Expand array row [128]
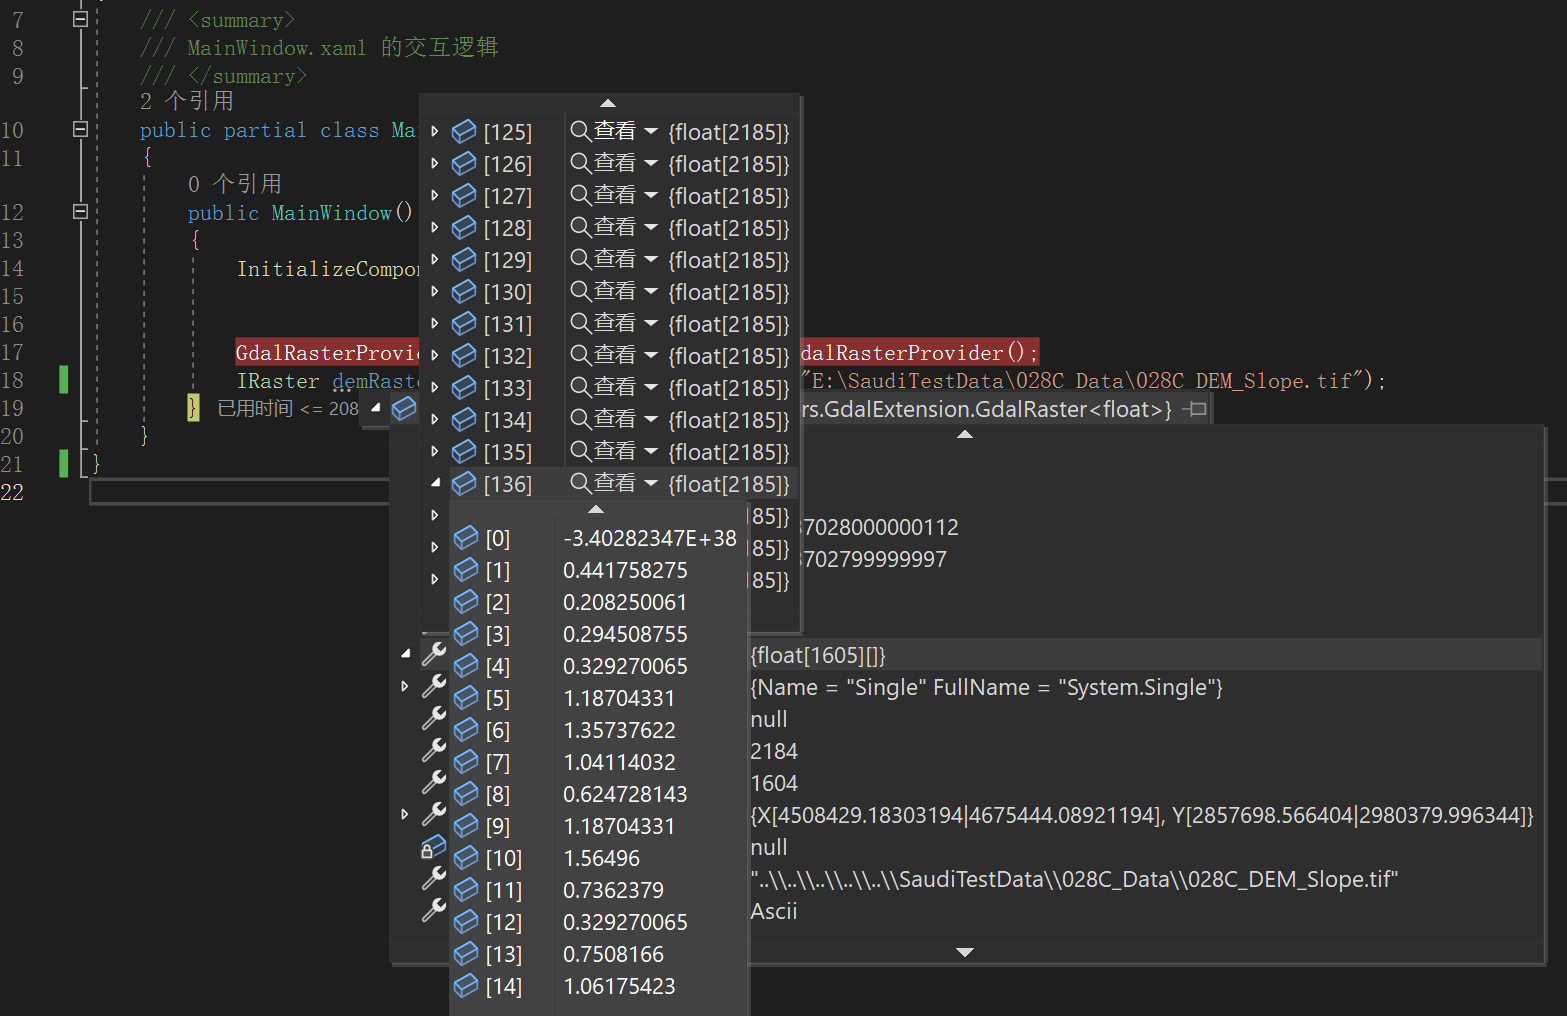Viewport: 1567px width, 1016px height. [435, 227]
